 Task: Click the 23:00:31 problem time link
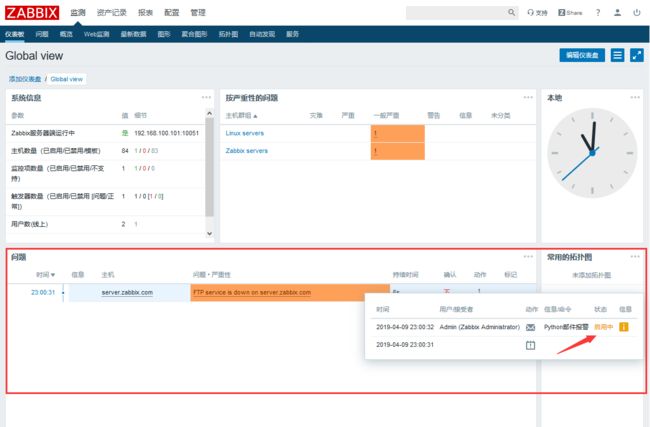[43, 292]
